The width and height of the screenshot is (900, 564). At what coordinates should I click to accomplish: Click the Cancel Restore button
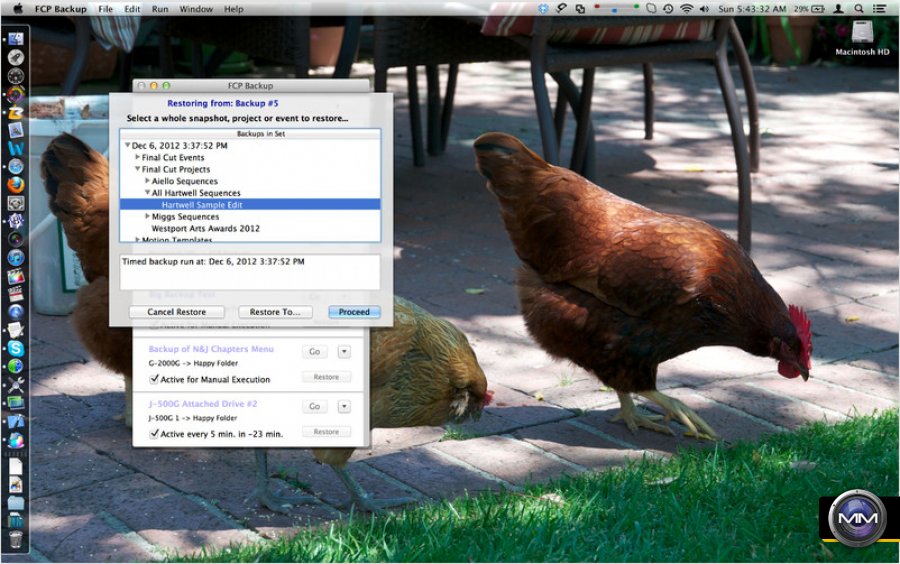(176, 312)
